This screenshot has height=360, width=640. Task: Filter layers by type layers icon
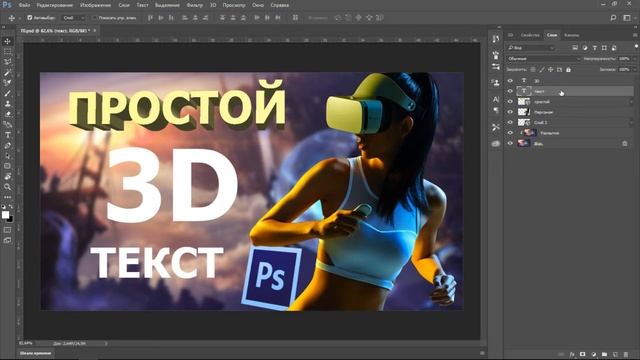coord(595,48)
